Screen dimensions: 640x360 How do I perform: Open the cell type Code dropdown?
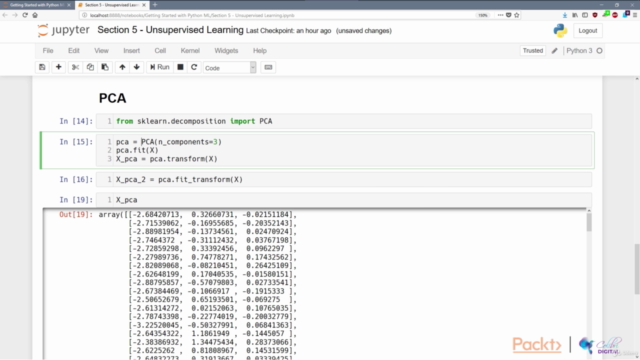pos(230,68)
